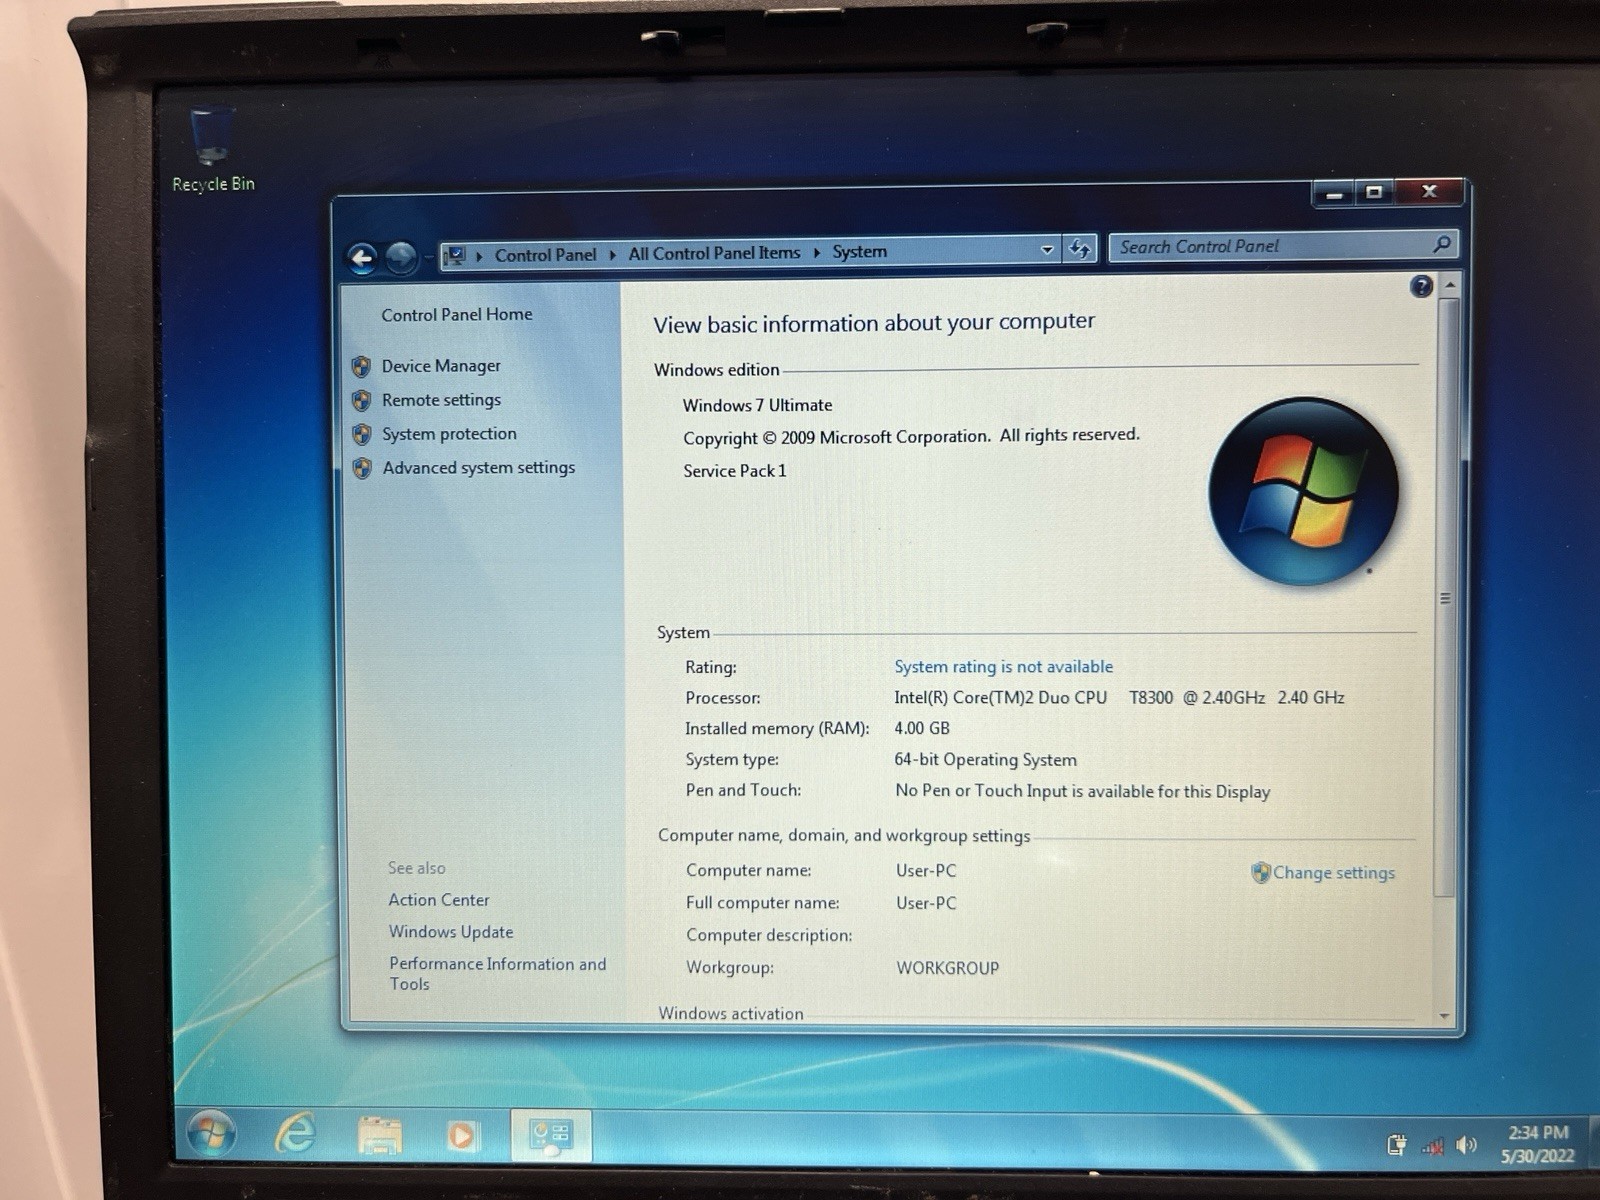Click the Windows logo image
Image resolution: width=1600 pixels, height=1200 pixels.
coord(1302,491)
